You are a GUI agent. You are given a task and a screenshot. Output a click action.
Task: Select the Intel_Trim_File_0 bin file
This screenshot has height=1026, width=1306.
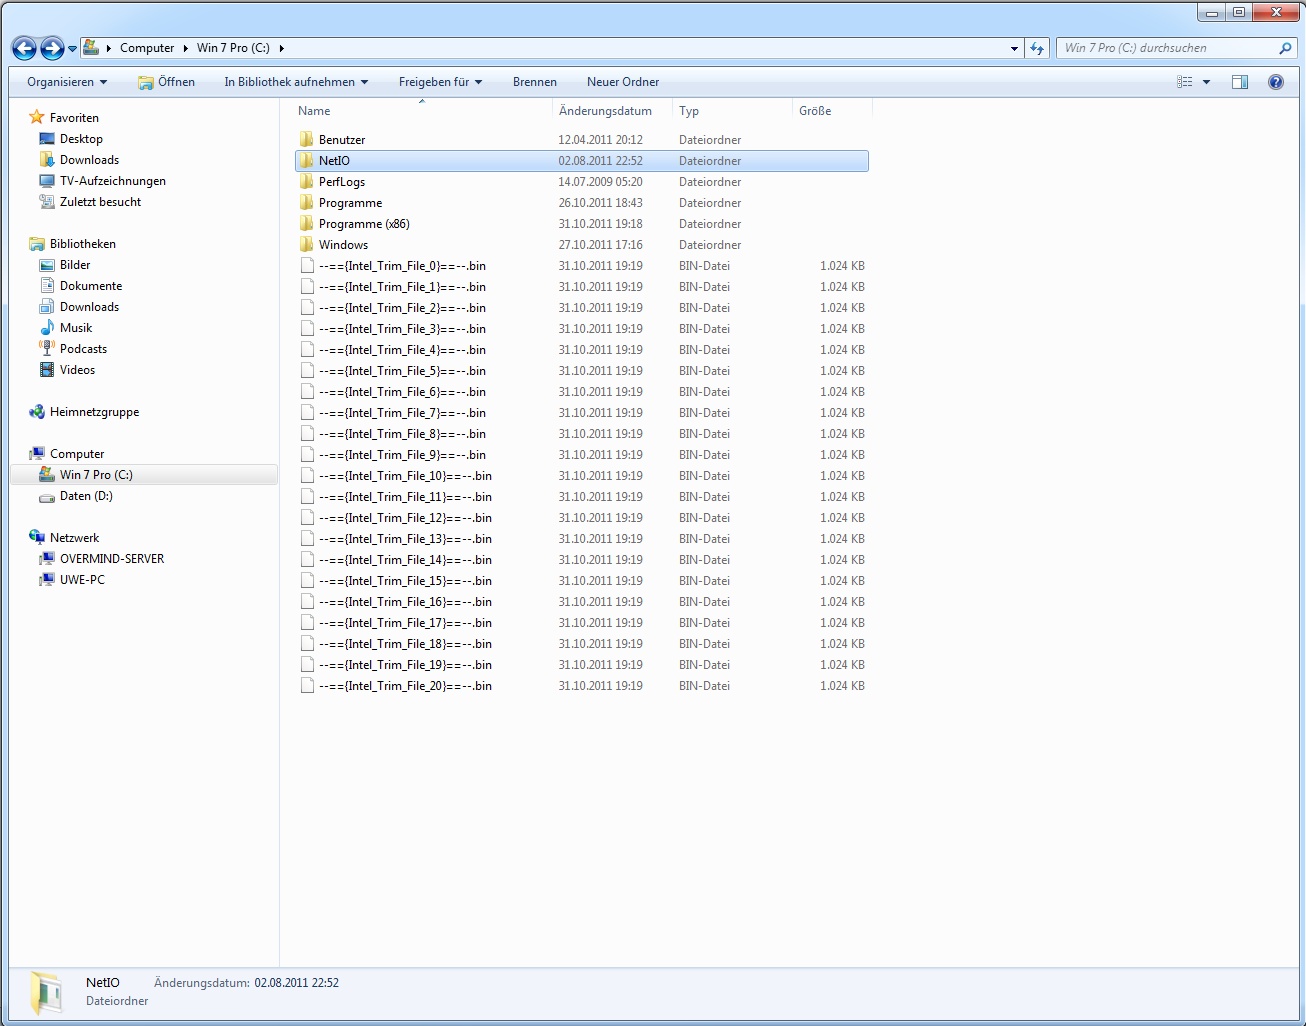tap(401, 266)
